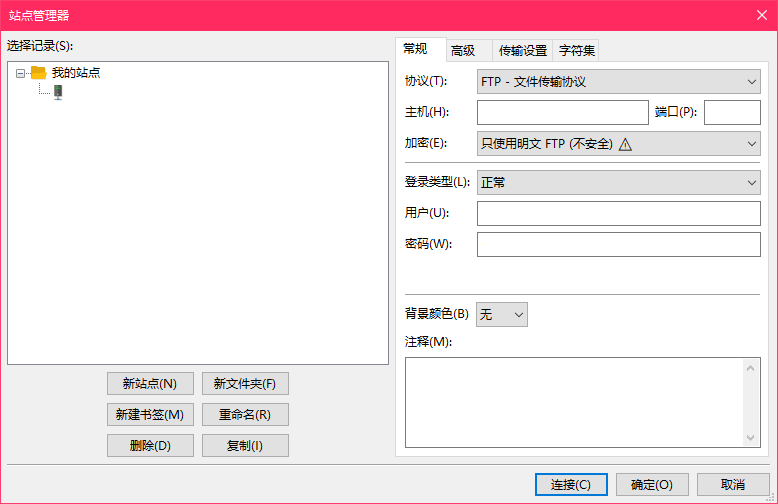Click the 连接(C) connect button

coord(571,484)
